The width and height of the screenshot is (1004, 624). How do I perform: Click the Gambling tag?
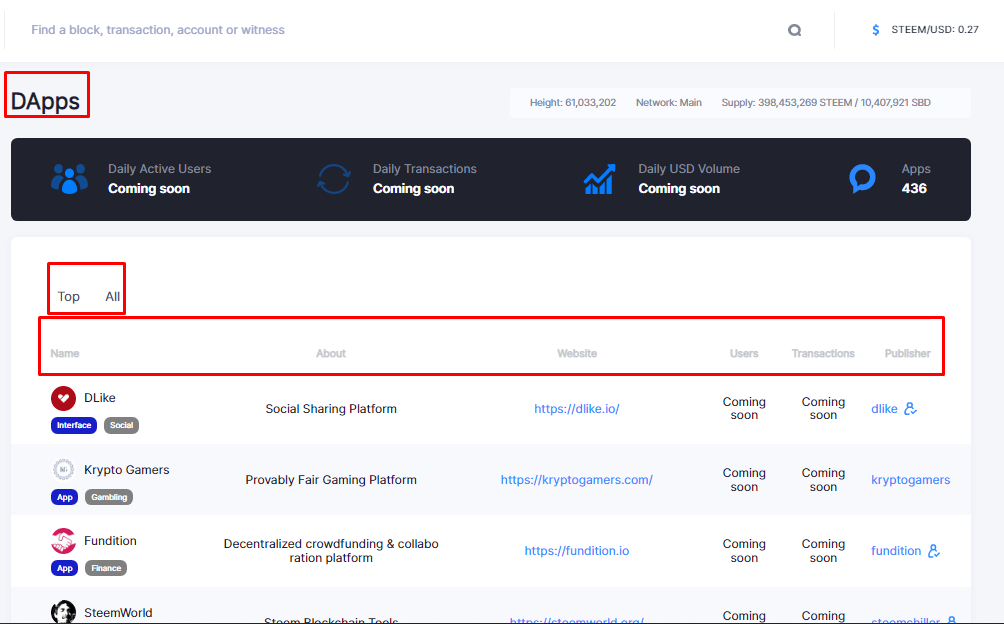[x=109, y=497]
